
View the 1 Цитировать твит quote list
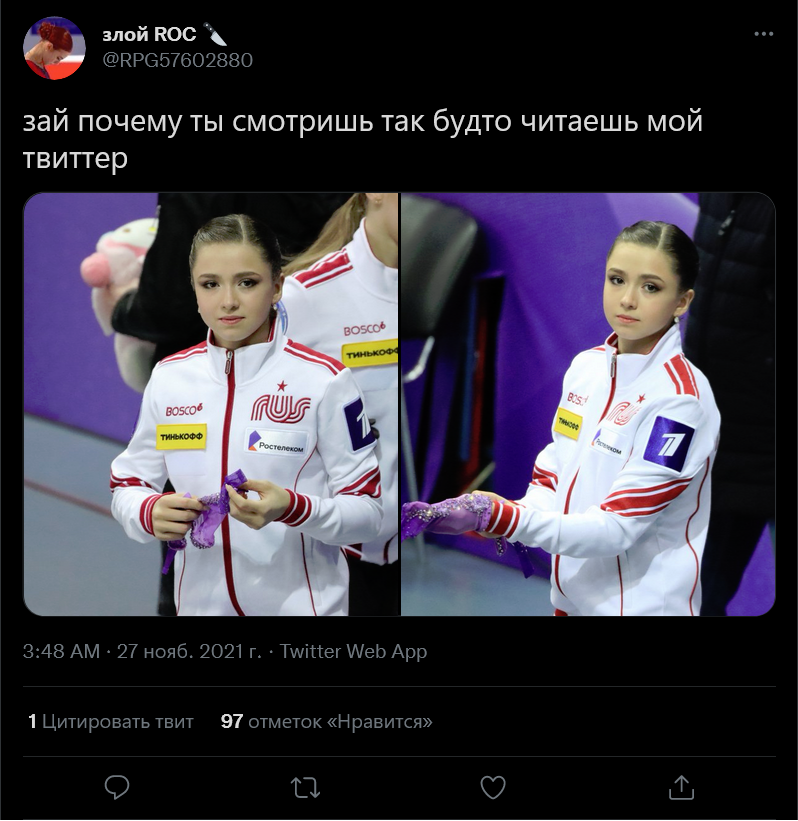coord(110,722)
